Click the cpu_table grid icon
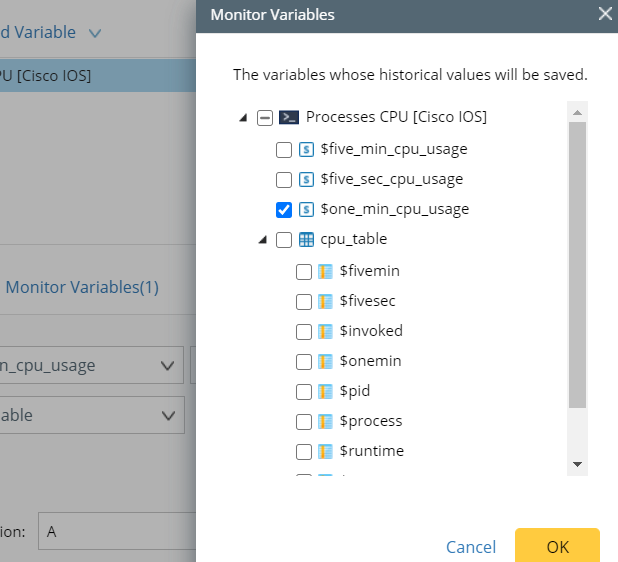This screenshot has height=562, width=618. (307, 240)
